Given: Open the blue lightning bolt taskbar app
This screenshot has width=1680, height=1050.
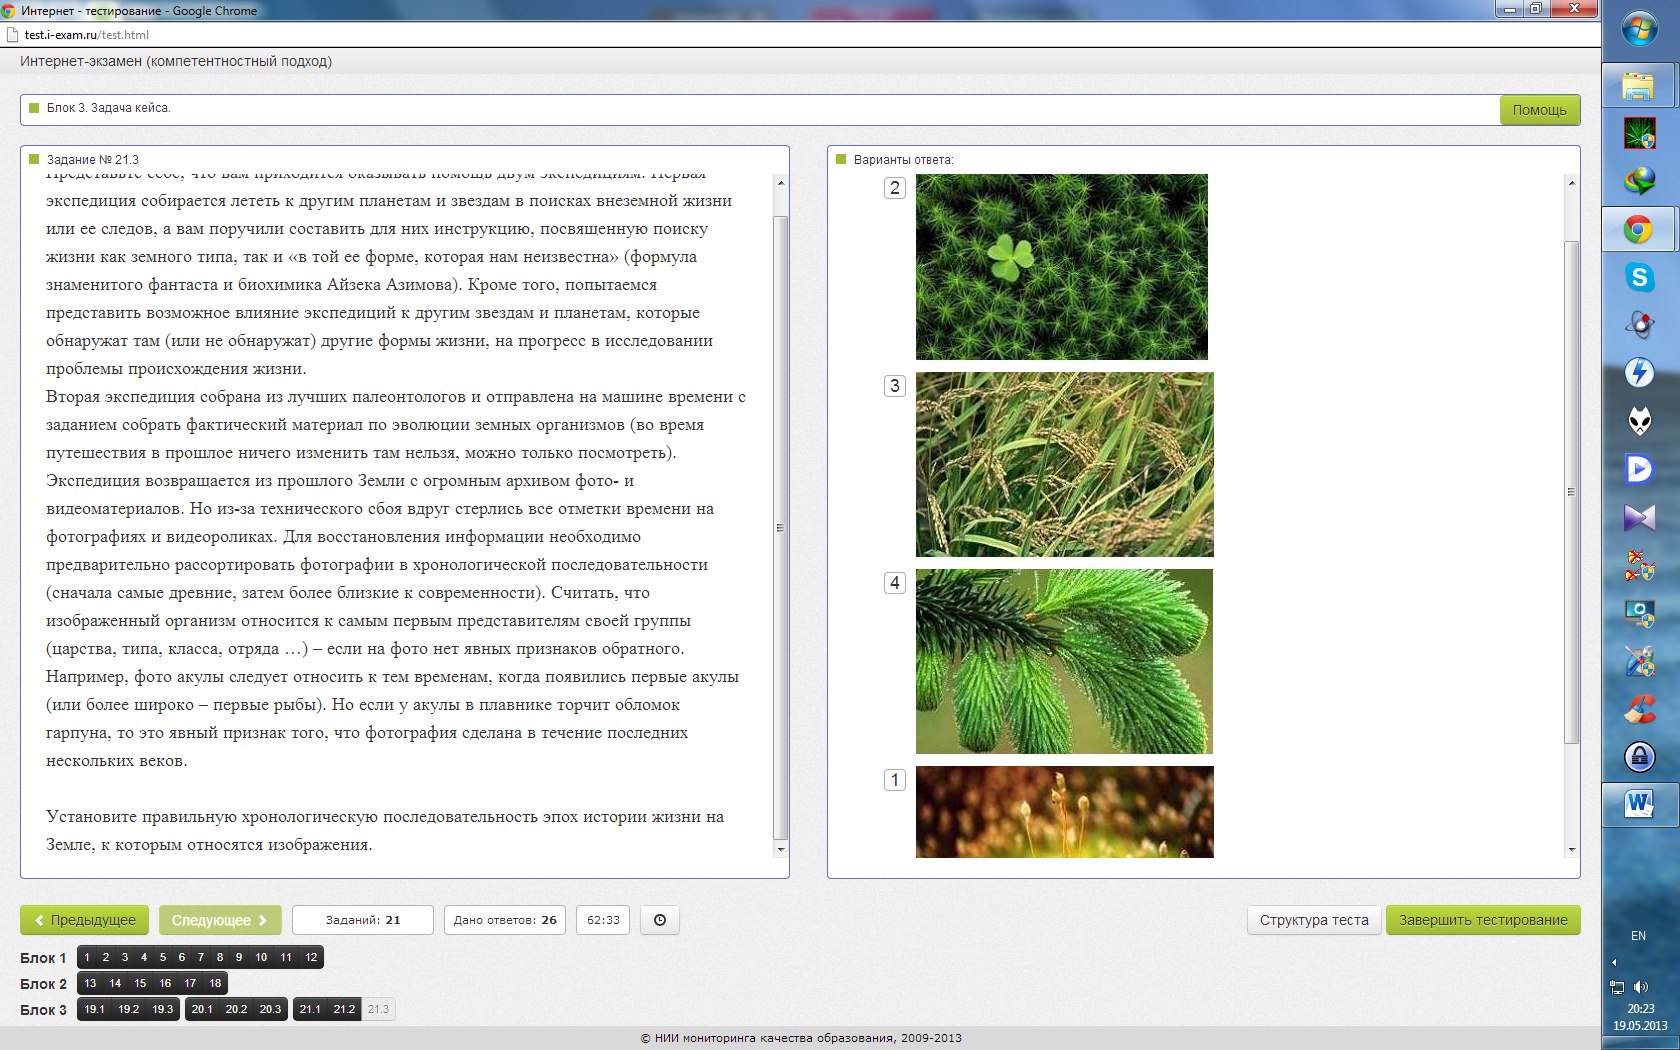Looking at the screenshot, I should pos(1639,373).
